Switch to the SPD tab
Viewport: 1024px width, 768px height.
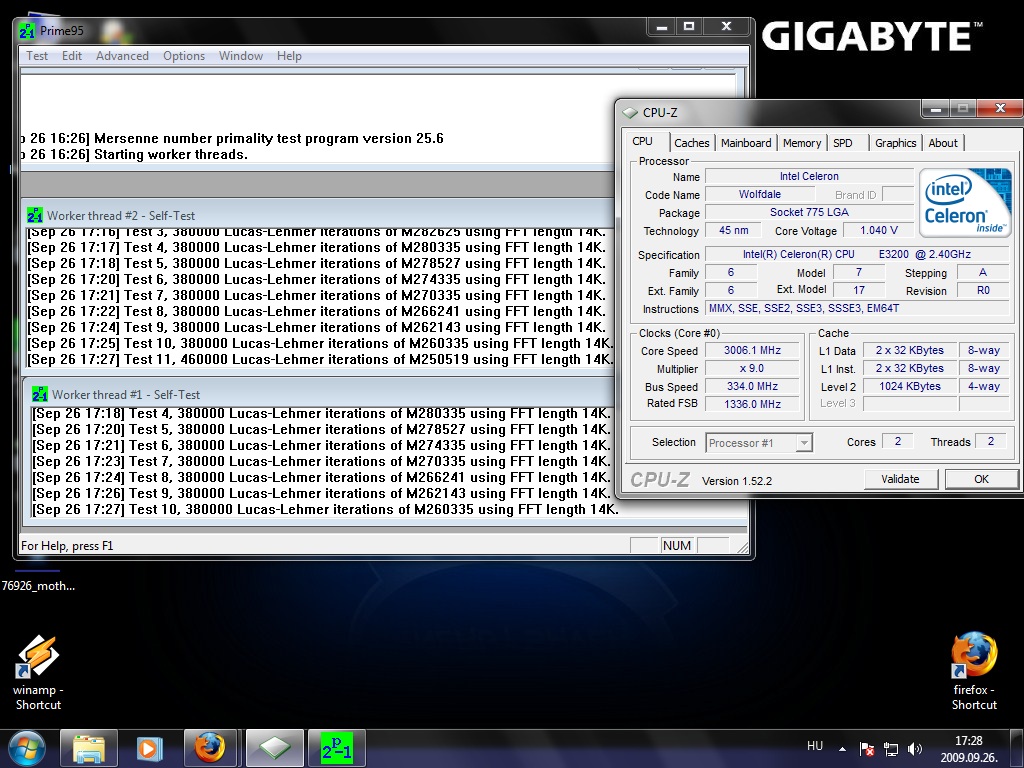[x=843, y=143]
